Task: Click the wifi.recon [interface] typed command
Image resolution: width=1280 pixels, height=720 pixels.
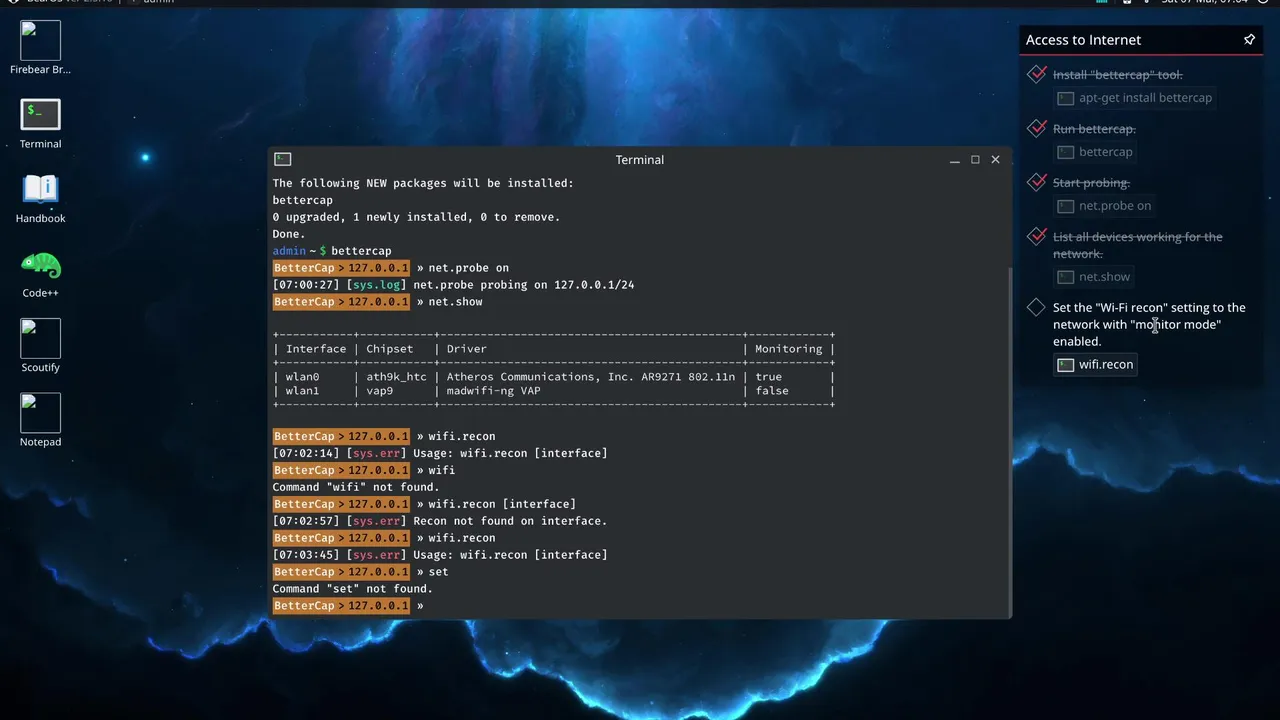Action: [502, 504]
